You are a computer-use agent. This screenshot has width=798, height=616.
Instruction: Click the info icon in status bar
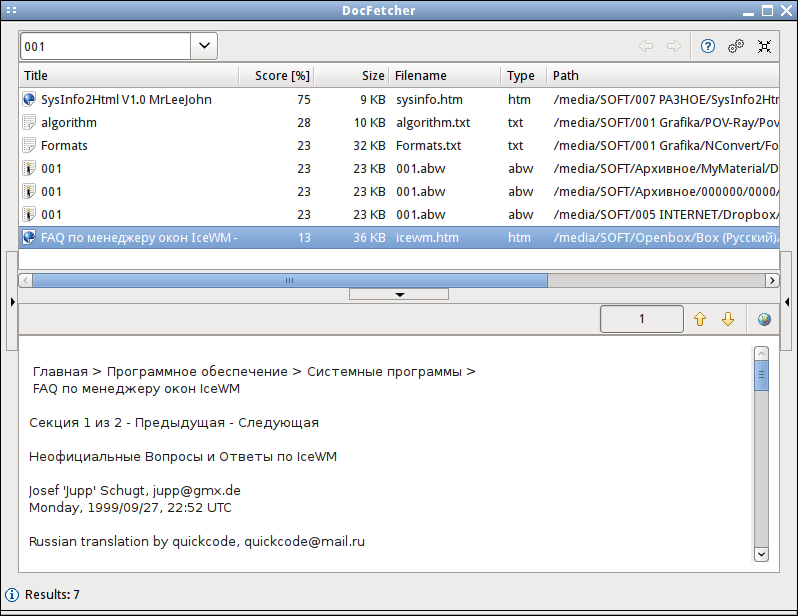[12, 595]
